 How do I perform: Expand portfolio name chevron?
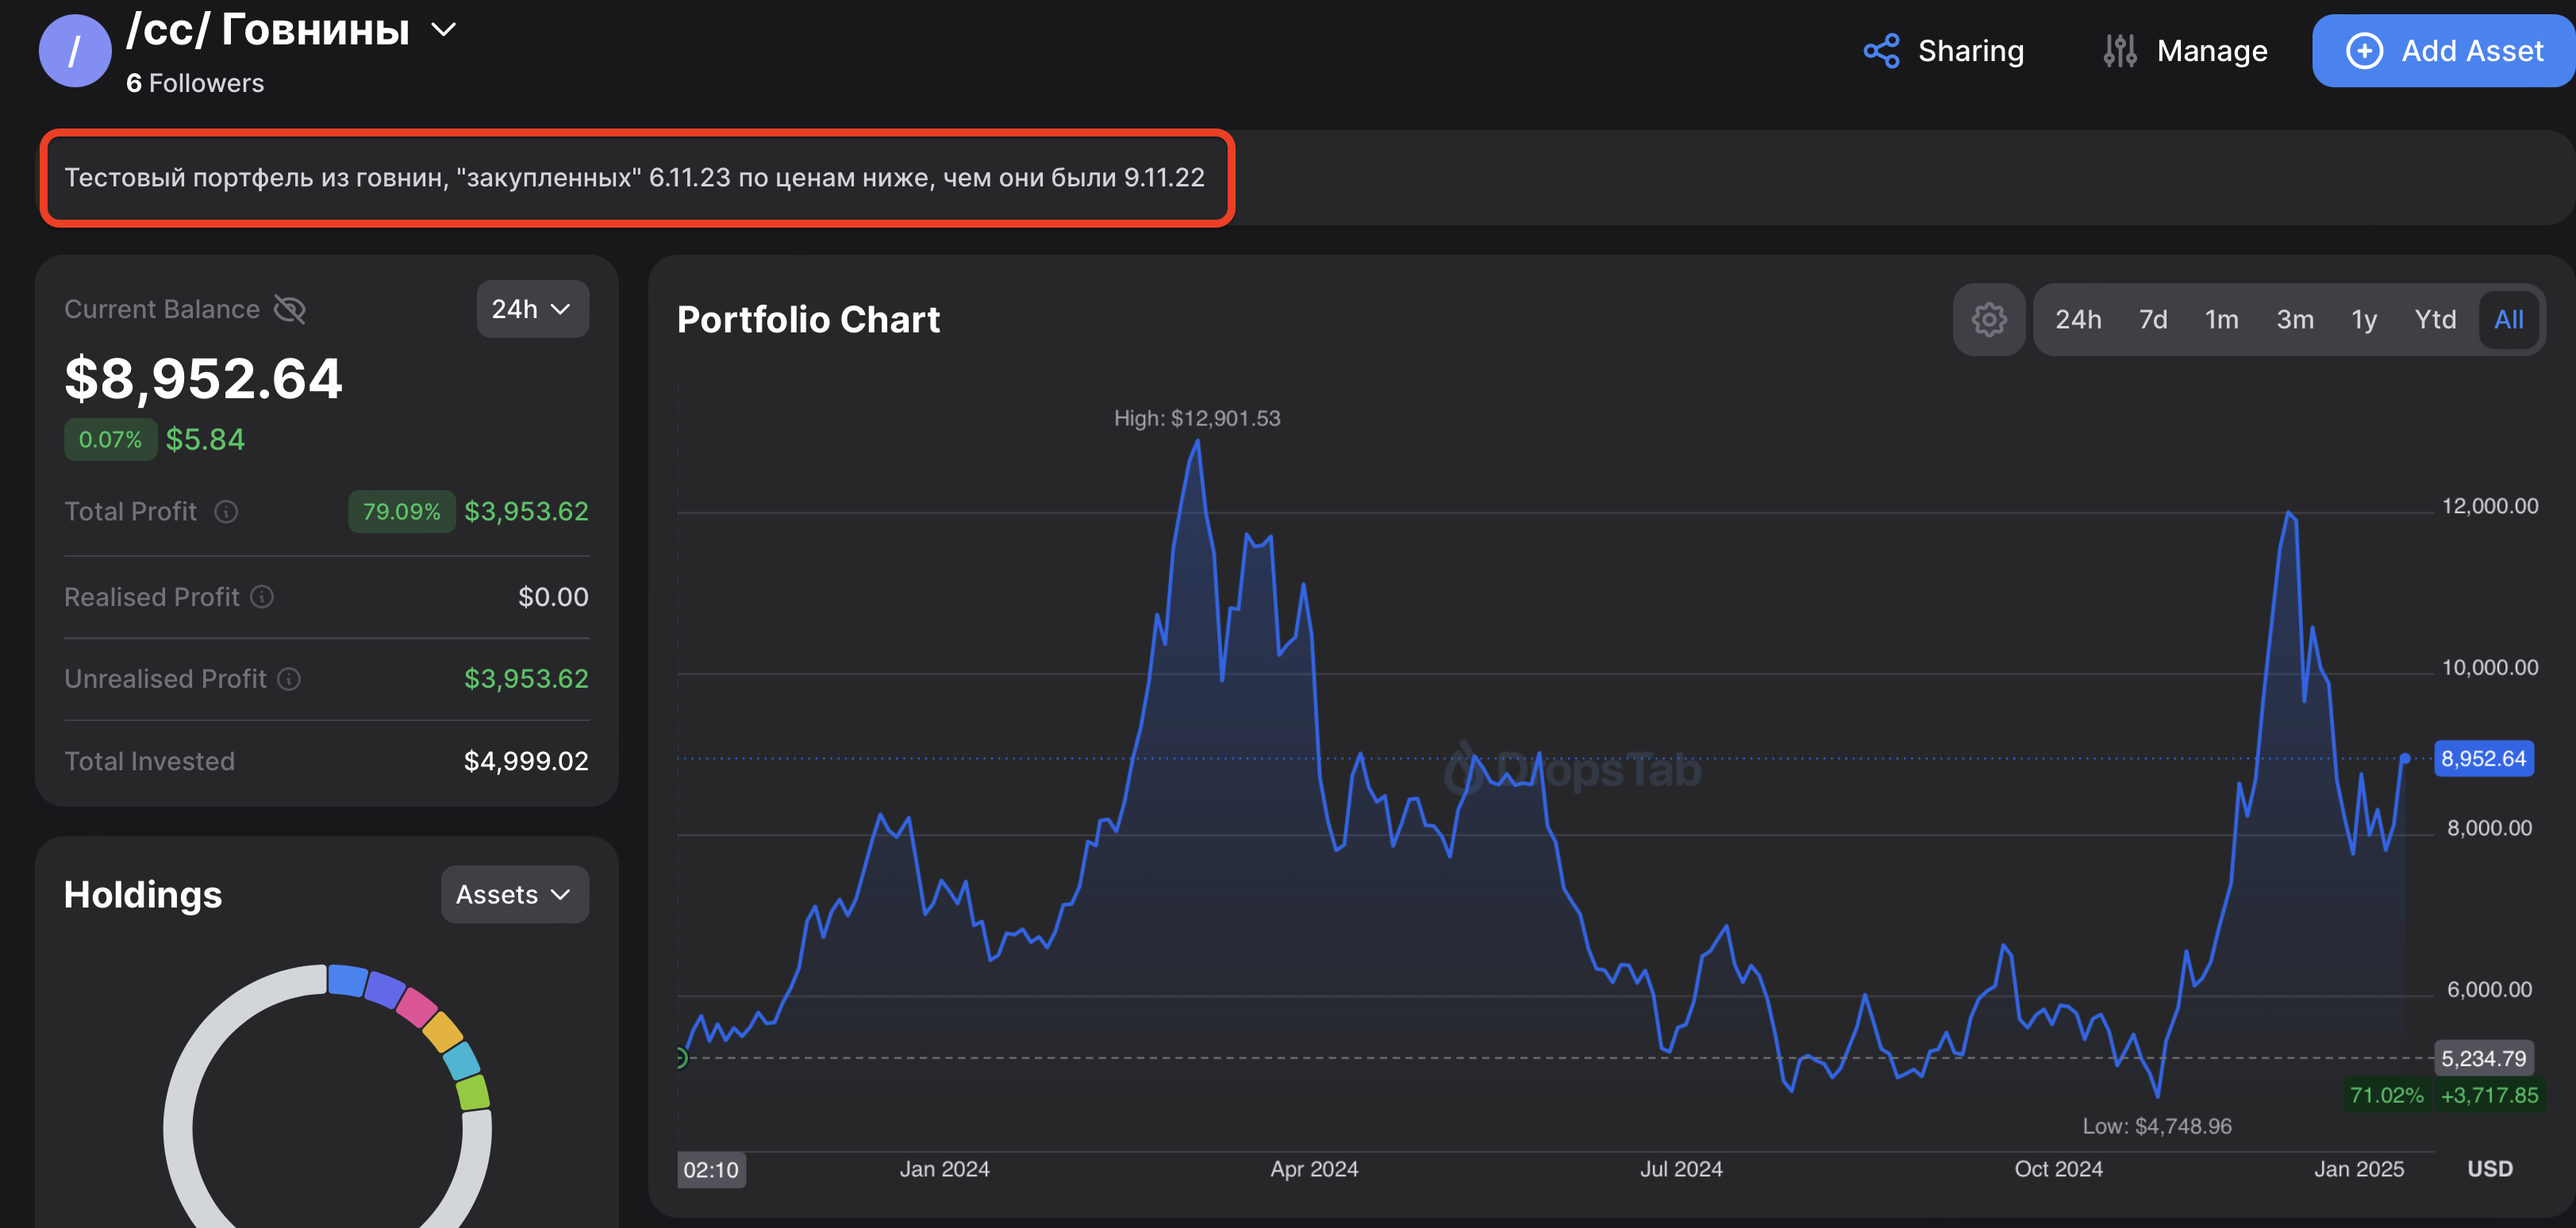(x=443, y=30)
